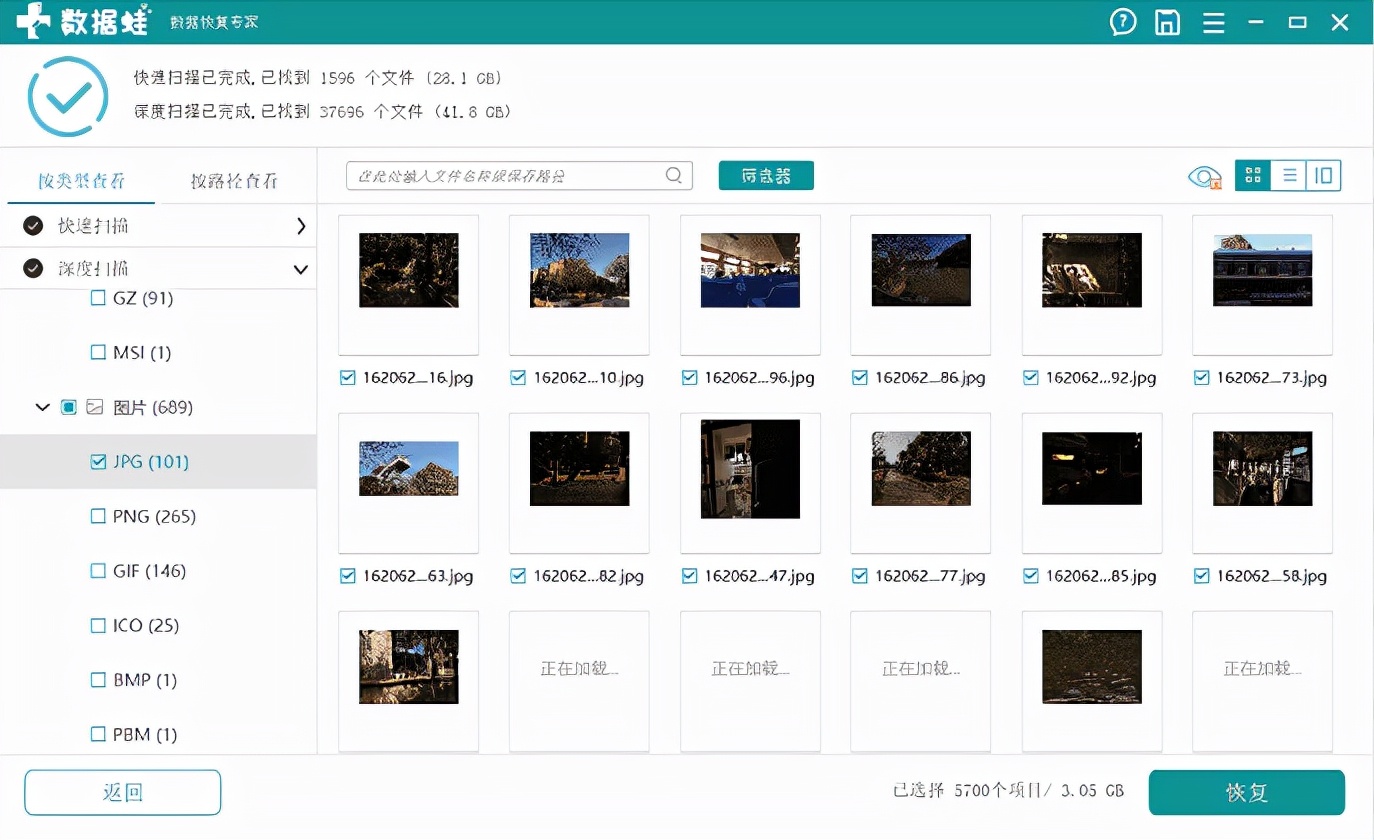Open the 筛选器 filter panel
Screen dimensions: 1374x840
[x=765, y=174]
